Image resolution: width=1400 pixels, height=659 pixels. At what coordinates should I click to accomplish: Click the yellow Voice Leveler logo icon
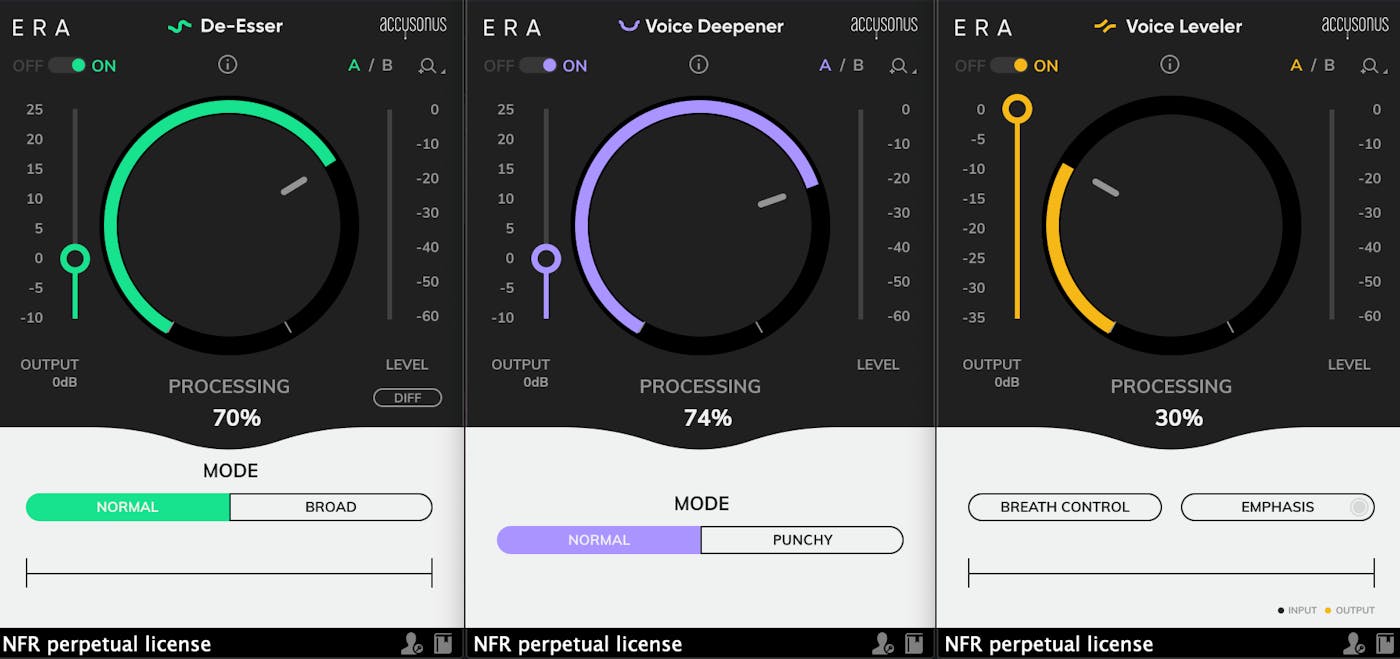pos(1105,26)
